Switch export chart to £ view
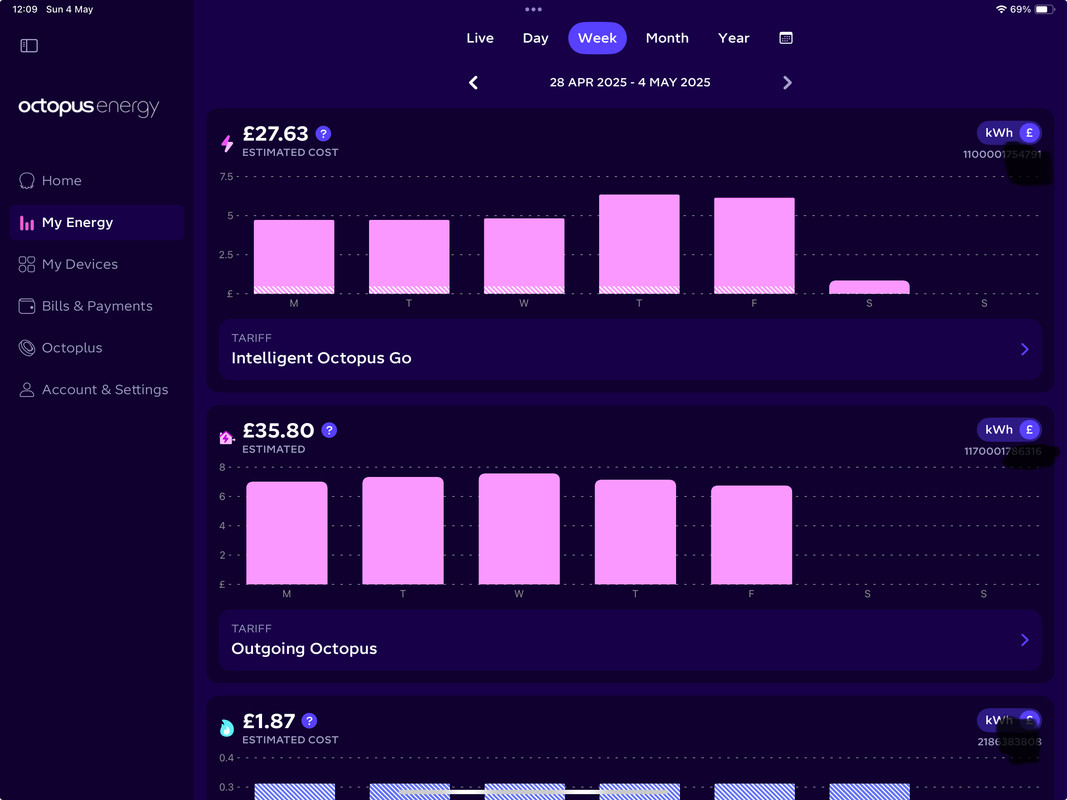Image resolution: width=1067 pixels, height=800 pixels. click(x=1029, y=429)
